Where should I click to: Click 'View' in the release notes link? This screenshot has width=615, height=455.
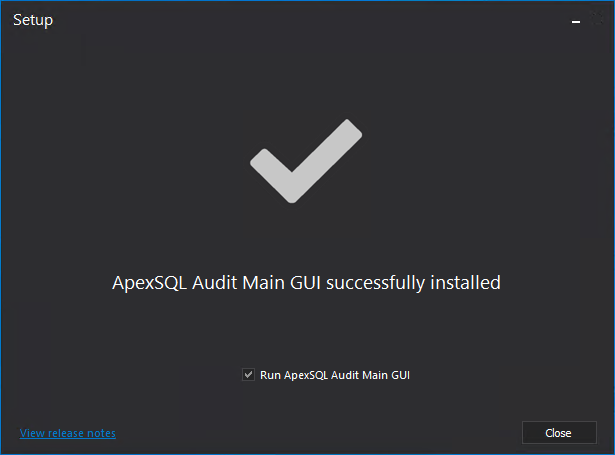coord(32,433)
